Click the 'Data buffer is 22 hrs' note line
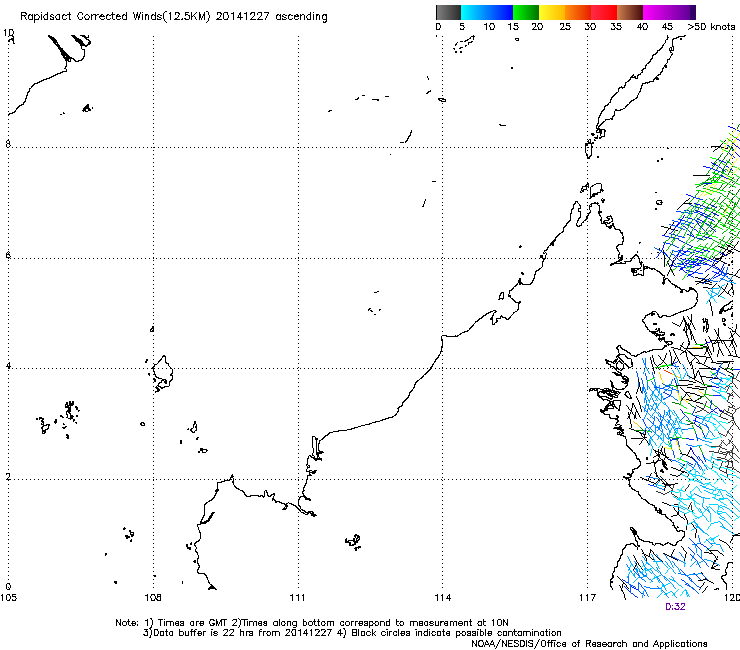Image resolution: width=740 pixels, height=650 pixels. point(352,633)
